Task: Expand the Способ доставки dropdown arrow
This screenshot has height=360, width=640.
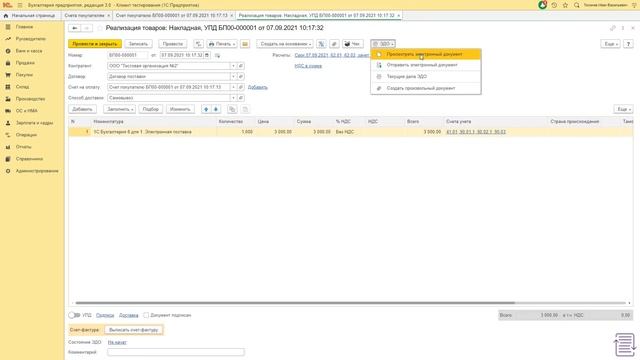Action: pos(233,98)
